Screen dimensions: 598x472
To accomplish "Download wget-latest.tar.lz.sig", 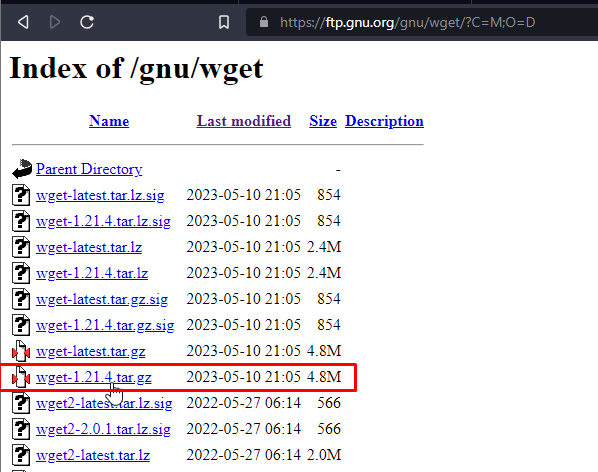I will coord(100,195).
